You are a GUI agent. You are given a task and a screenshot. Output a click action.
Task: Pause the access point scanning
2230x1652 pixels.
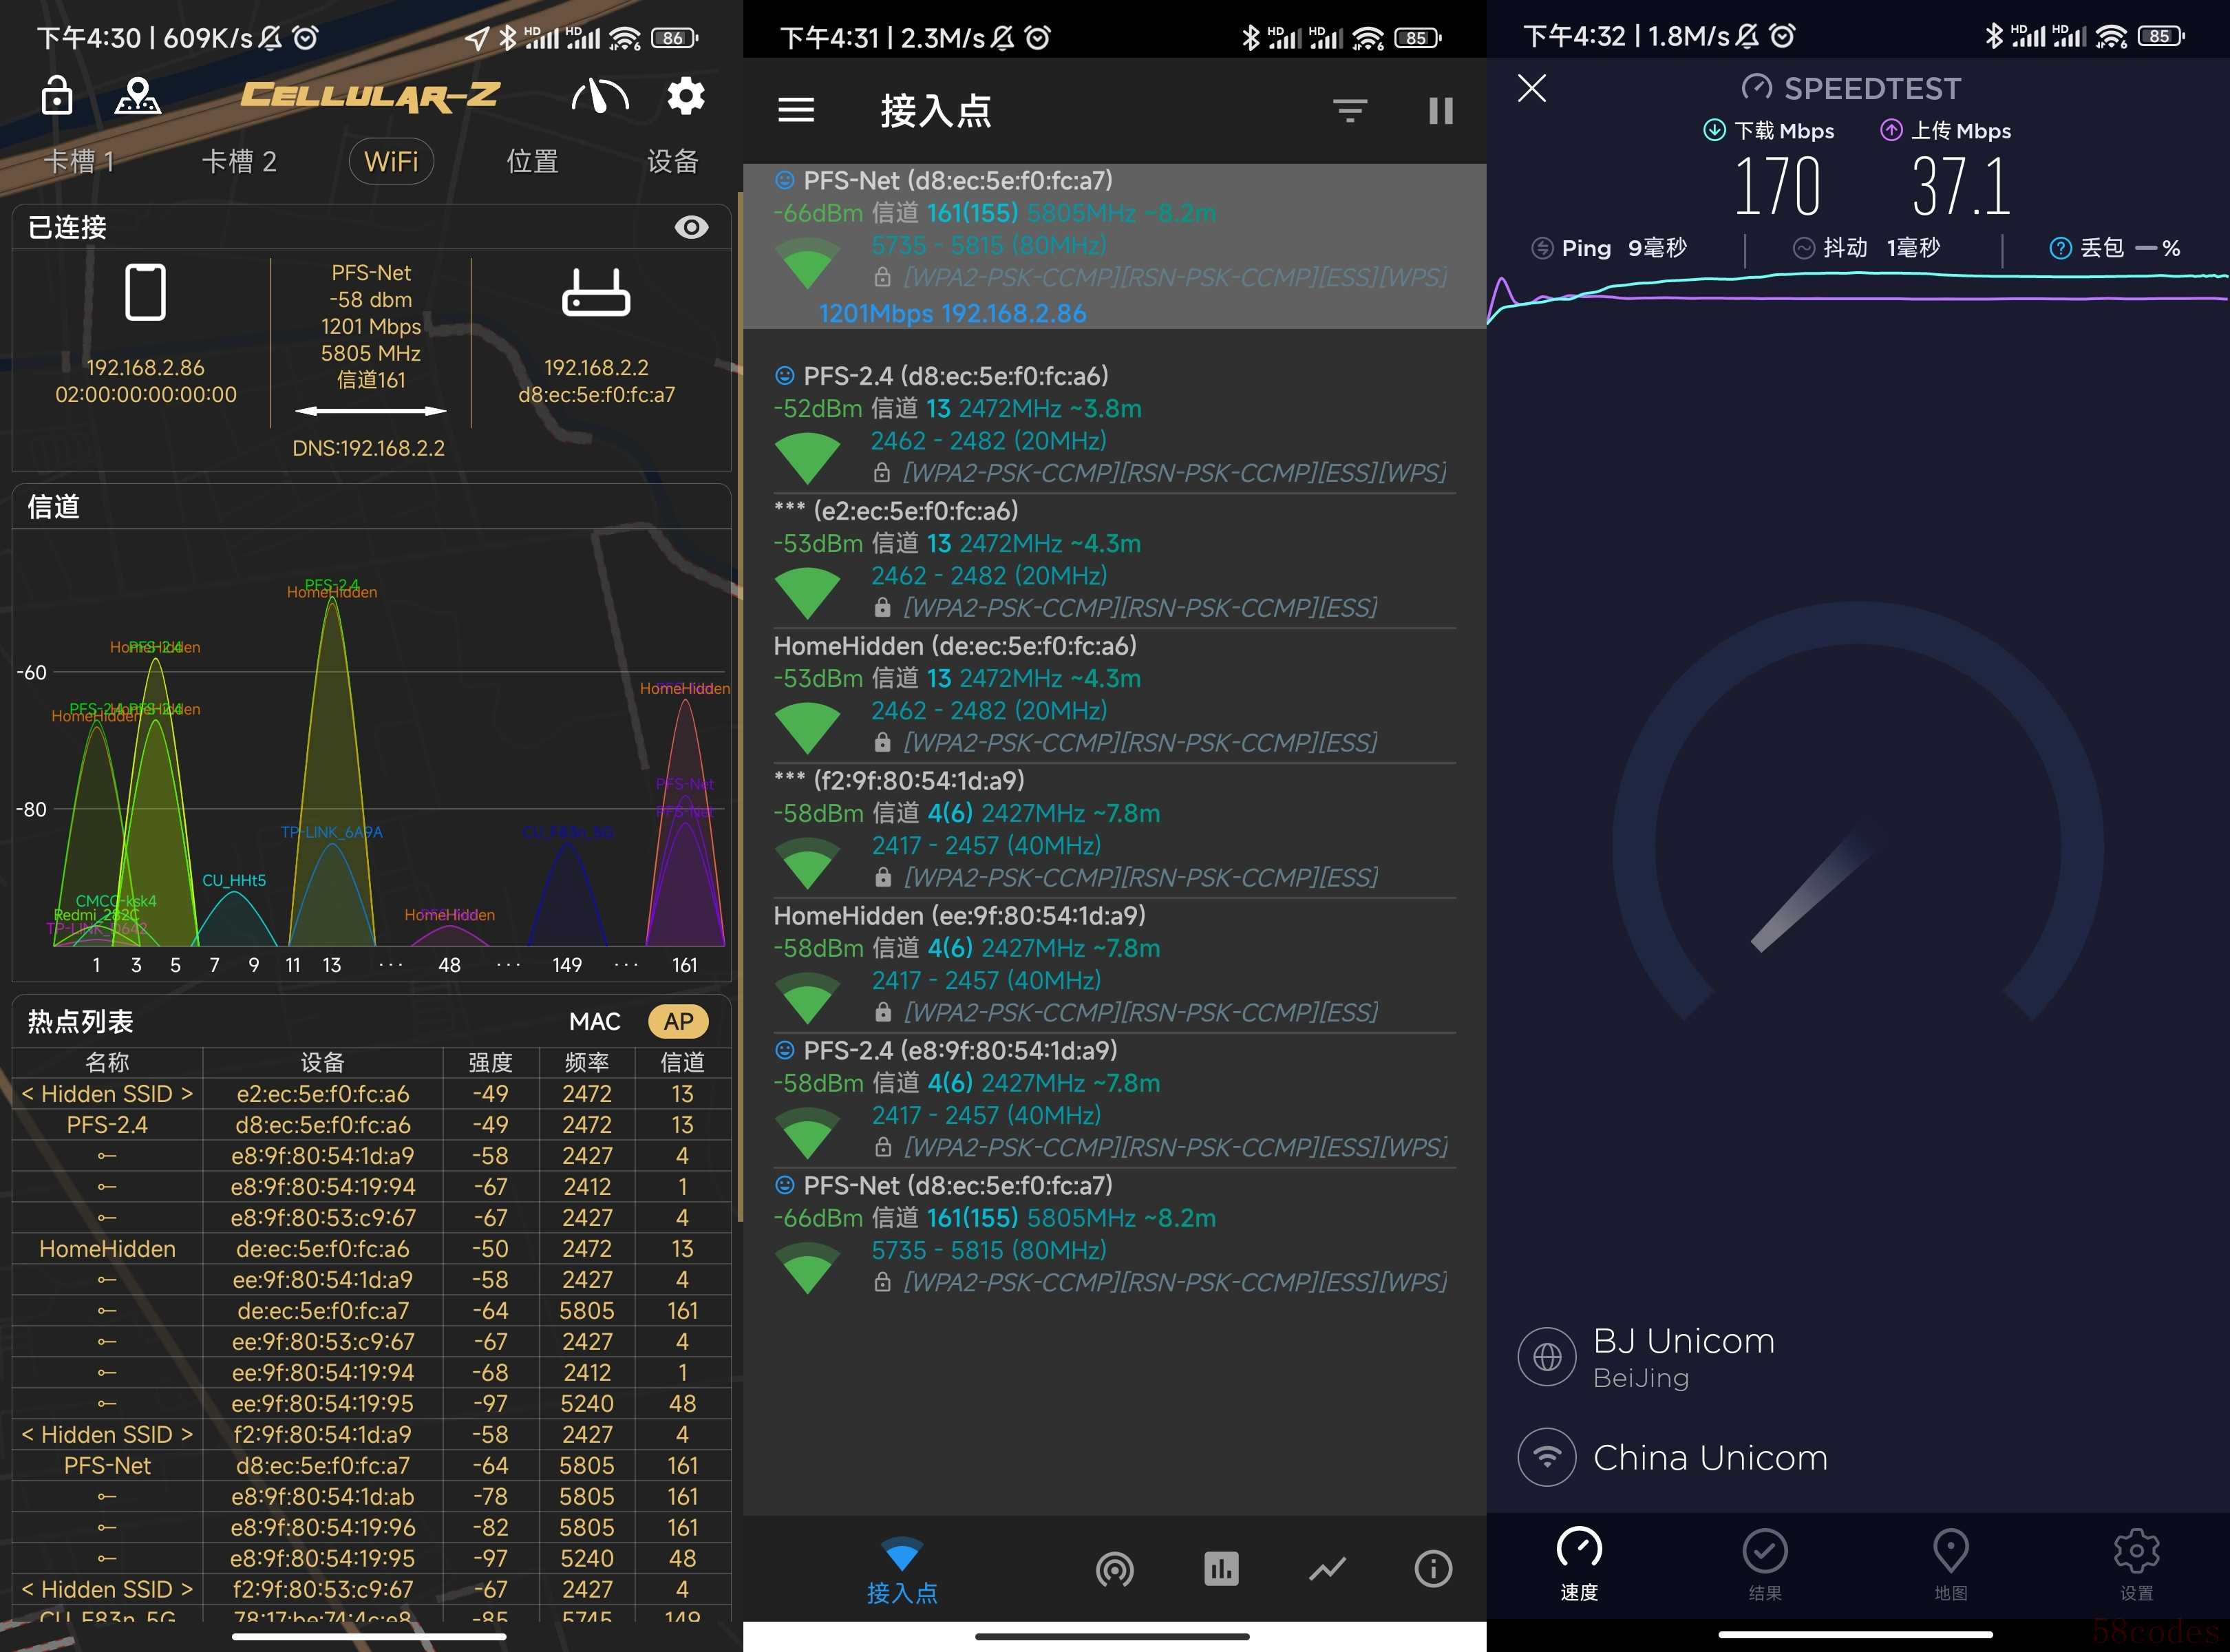coord(1440,110)
